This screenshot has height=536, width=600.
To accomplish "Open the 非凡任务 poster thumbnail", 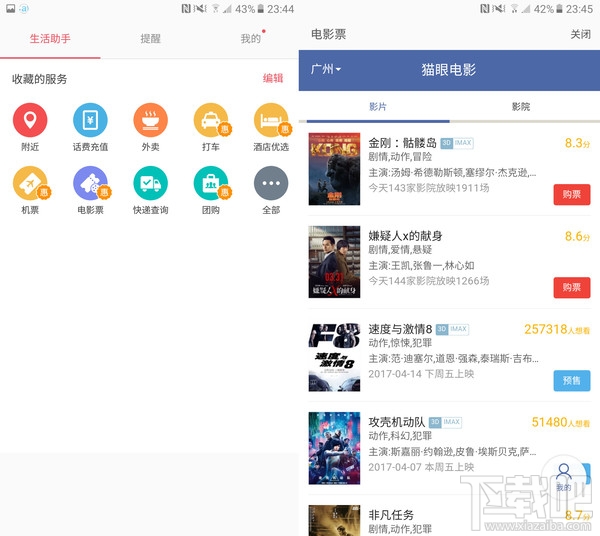I will tap(334, 520).
